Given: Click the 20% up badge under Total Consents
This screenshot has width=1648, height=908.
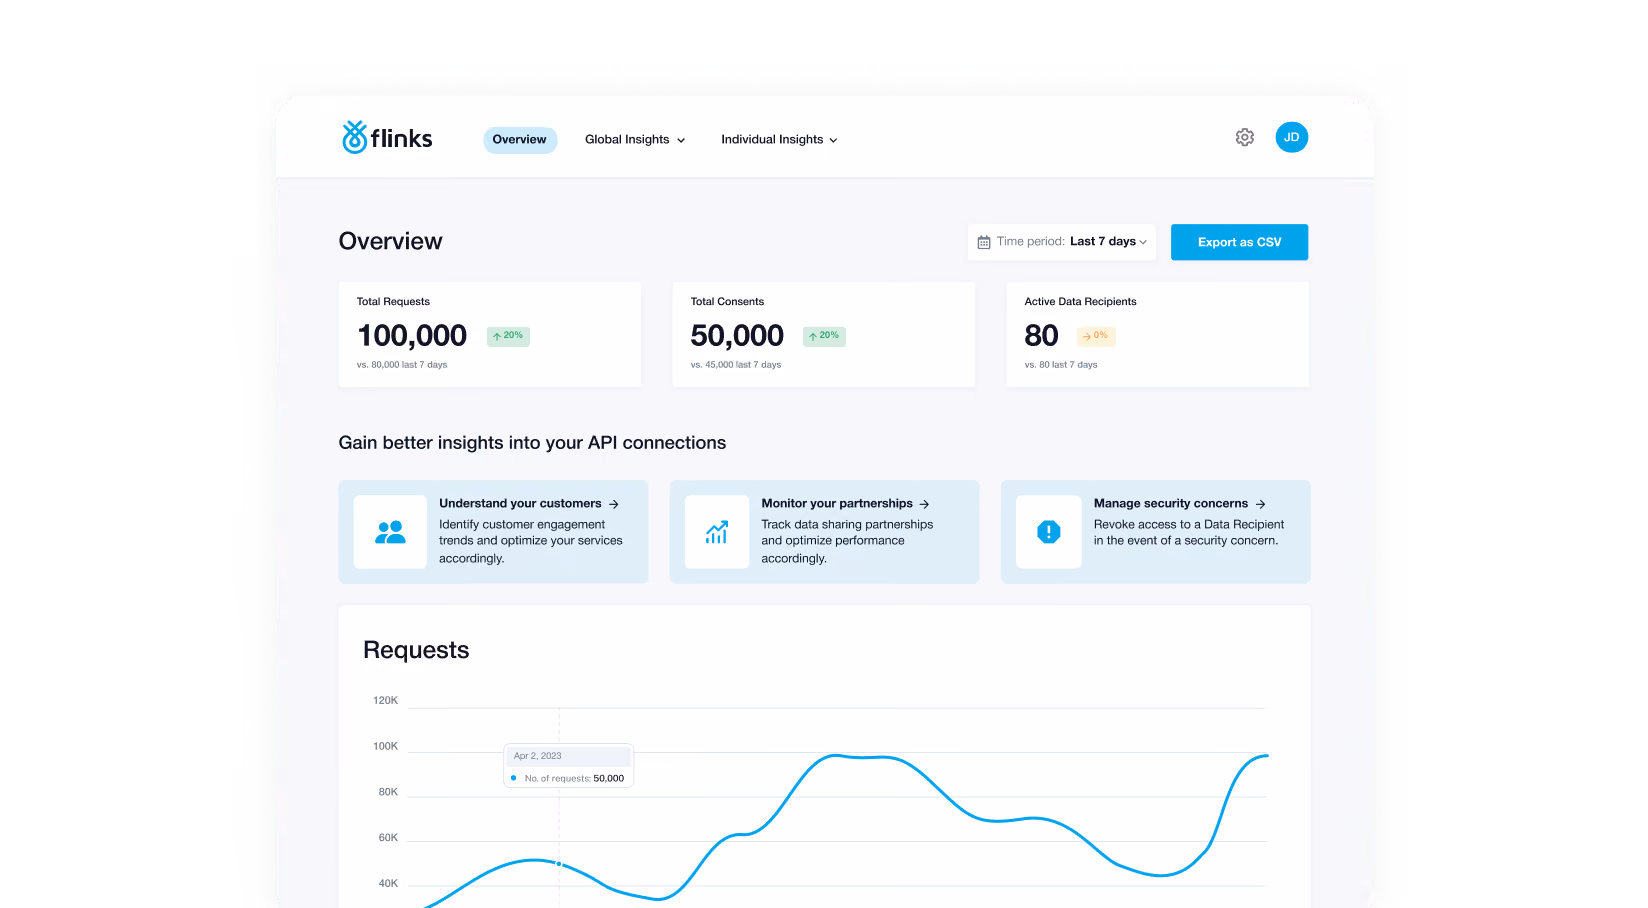Looking at the screenshot, I should pos(824,336).
